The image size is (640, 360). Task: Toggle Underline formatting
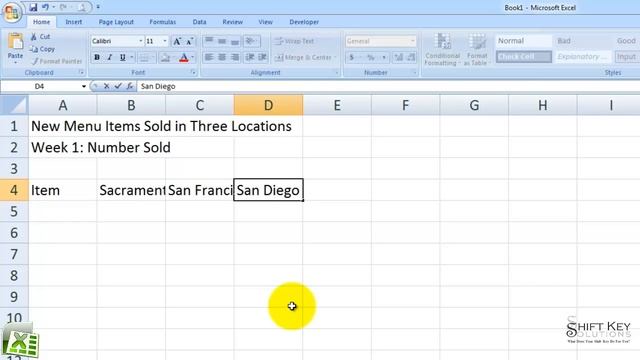point(122,58)
